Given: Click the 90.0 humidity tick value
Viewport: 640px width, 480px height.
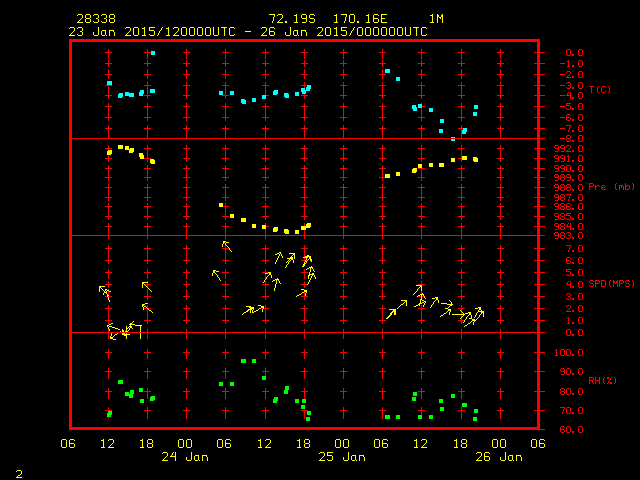Looking at the screenshot, I should 571,372.
